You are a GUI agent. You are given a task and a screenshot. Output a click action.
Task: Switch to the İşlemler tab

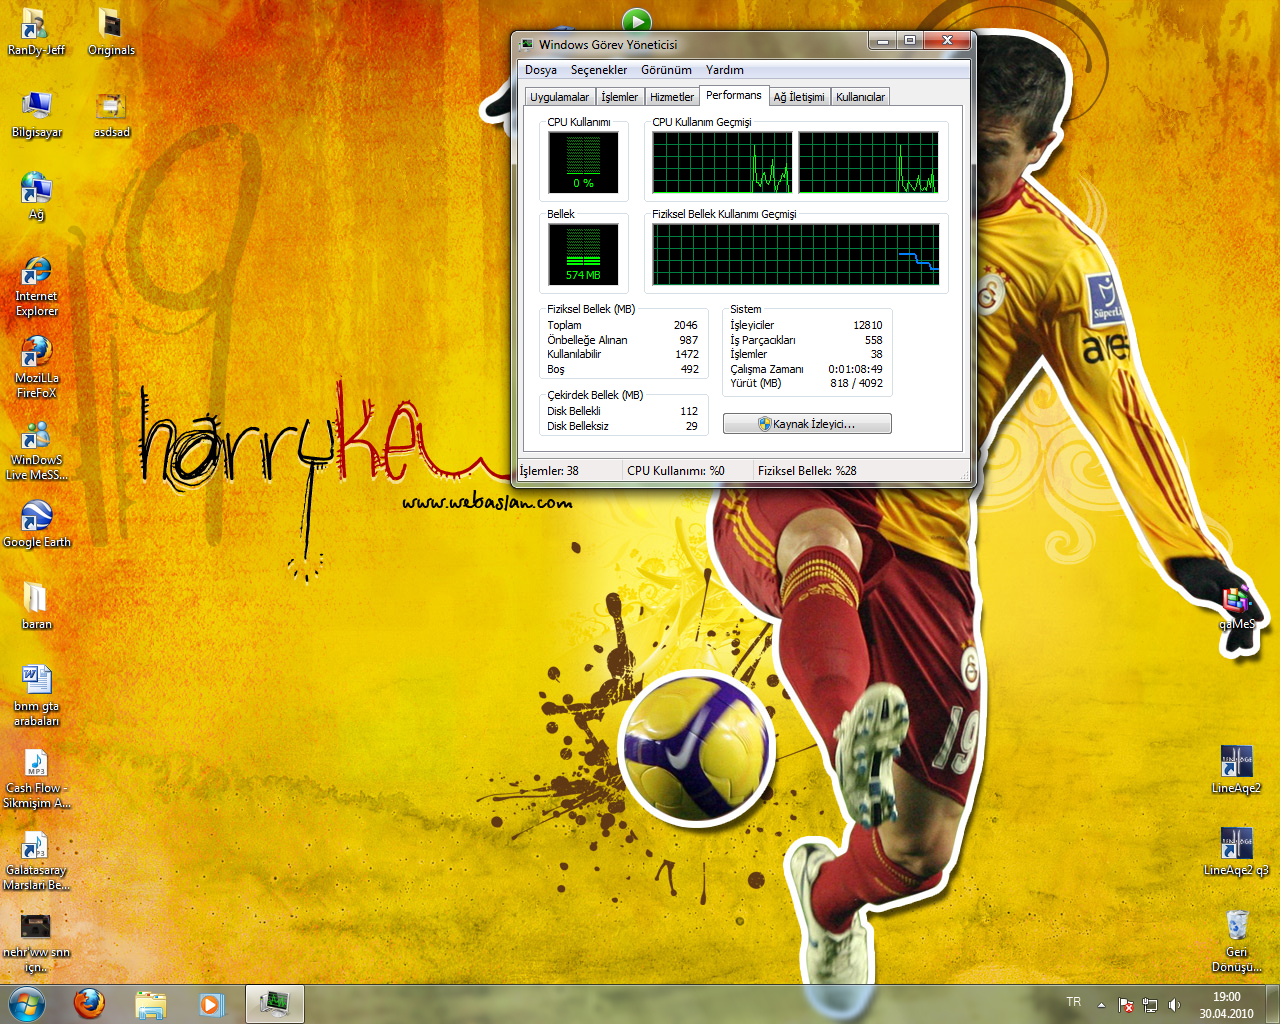coord(619,97)
